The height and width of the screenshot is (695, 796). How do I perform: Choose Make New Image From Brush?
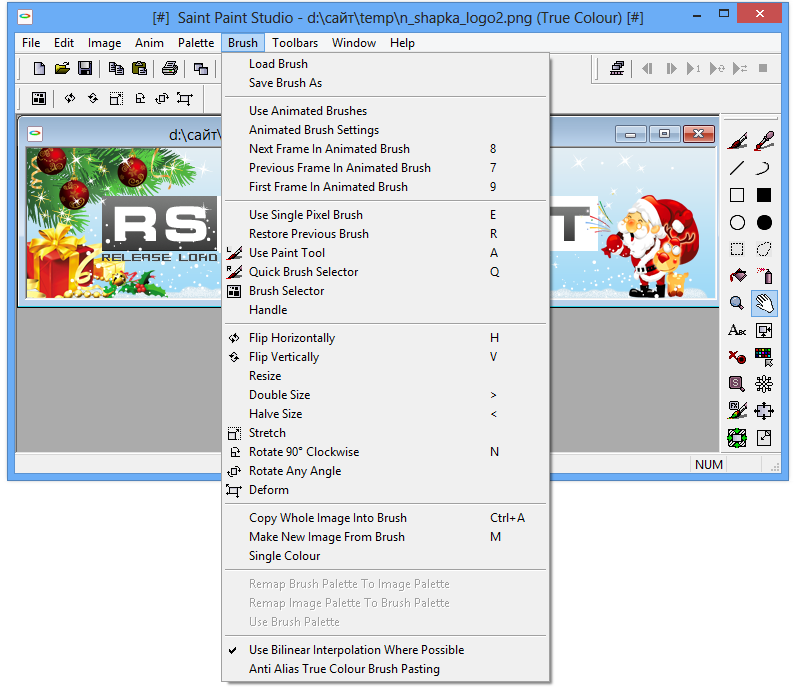click(x=385, y=537)
